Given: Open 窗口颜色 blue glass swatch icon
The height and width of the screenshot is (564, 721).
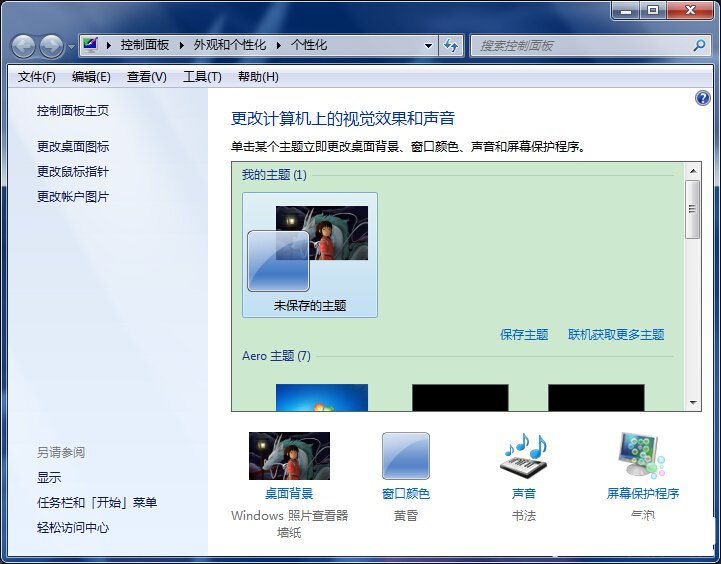Looking at the screenshot, I should click(406, 456).
